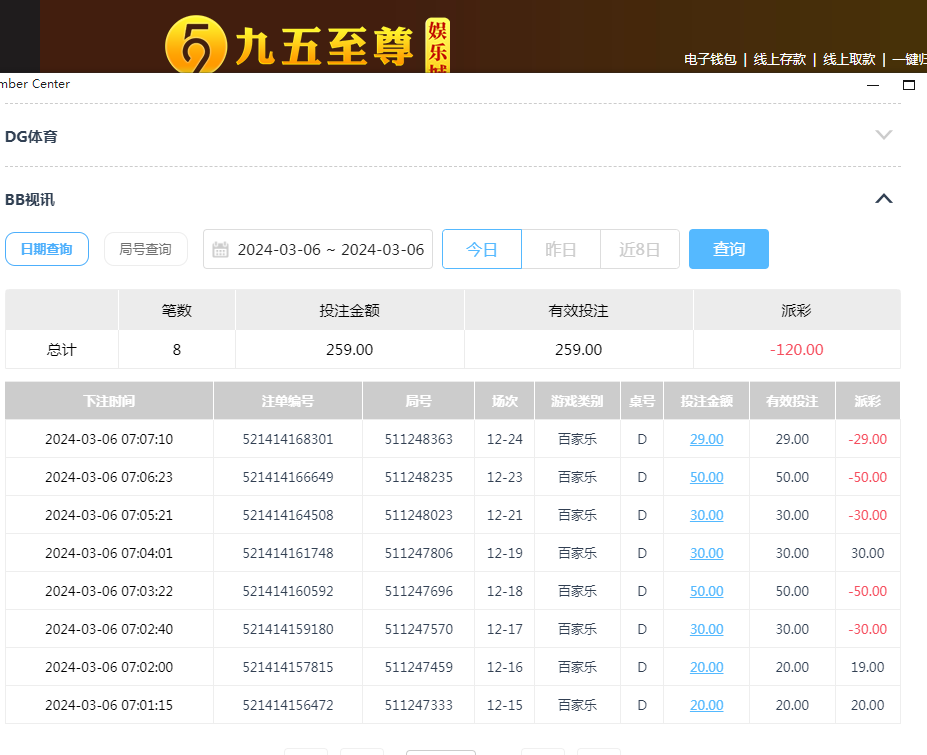
Task: Maximize the Member Center window
Action: (x=909, y=85)
